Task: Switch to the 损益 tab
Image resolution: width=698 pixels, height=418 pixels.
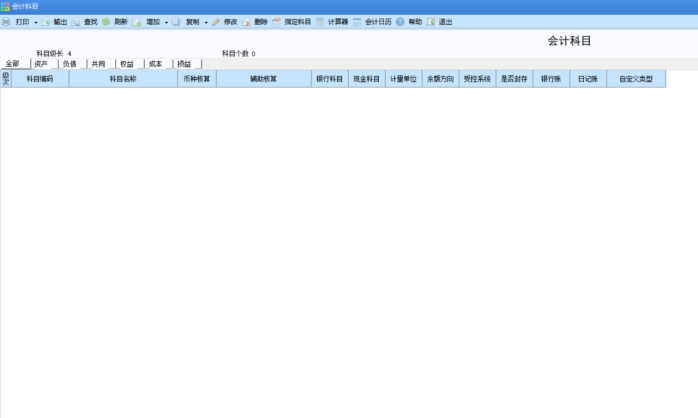Action: point(187,64)
